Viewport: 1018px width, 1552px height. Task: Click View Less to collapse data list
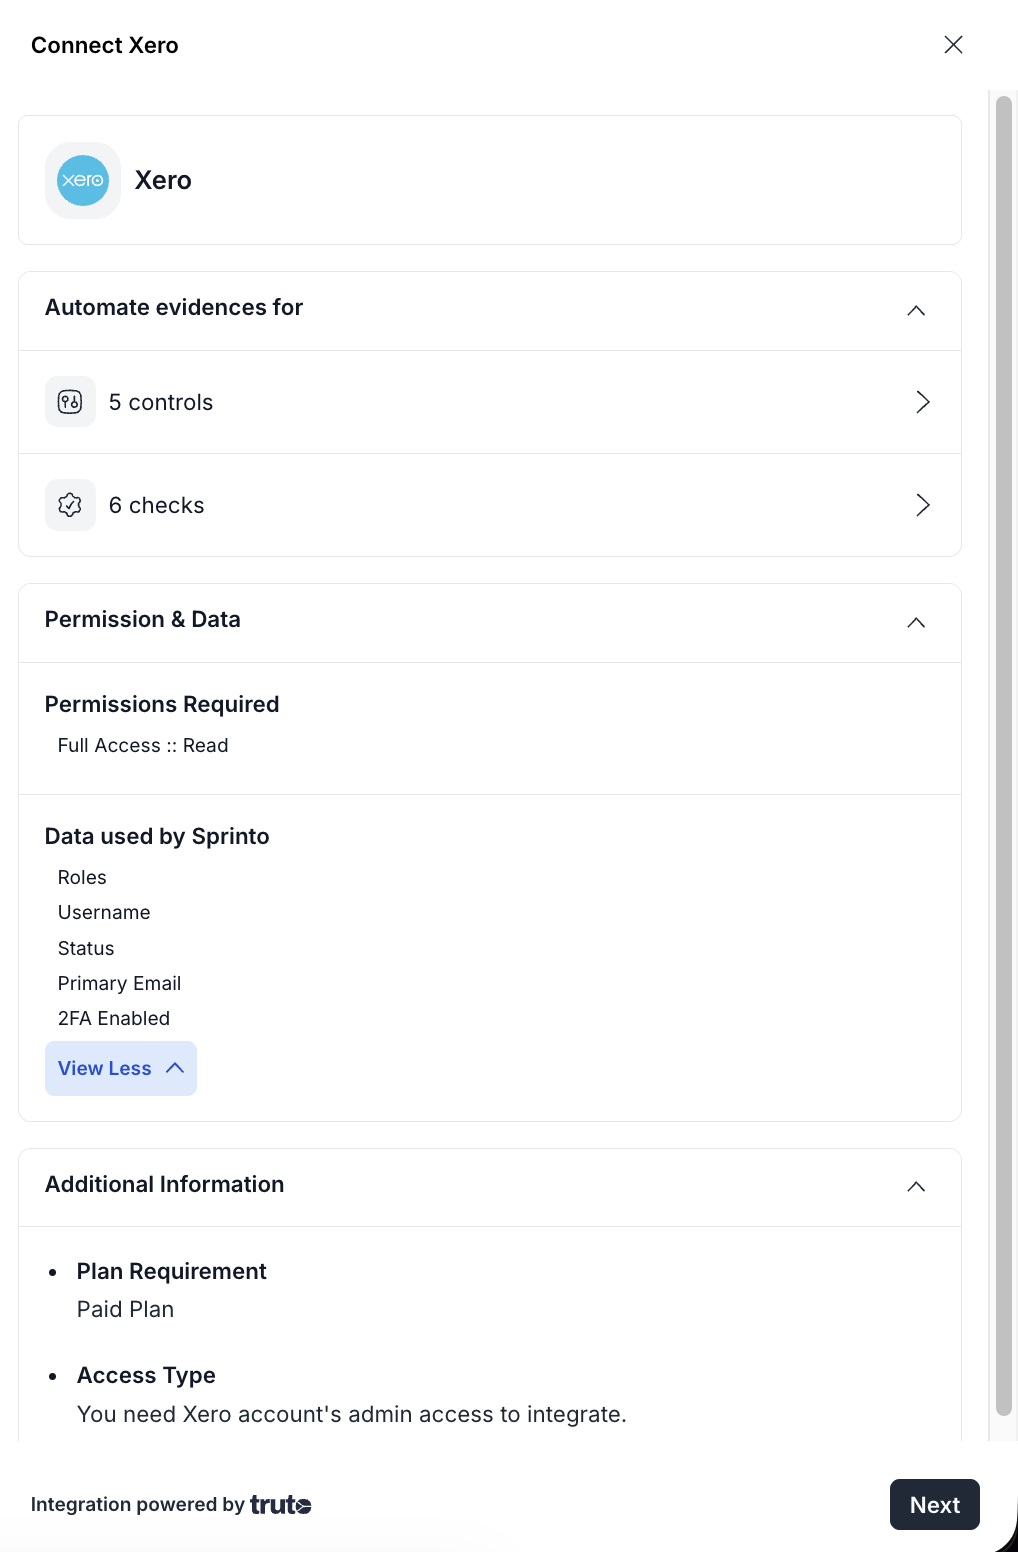pyautogui.click(x=121, y=1068)
